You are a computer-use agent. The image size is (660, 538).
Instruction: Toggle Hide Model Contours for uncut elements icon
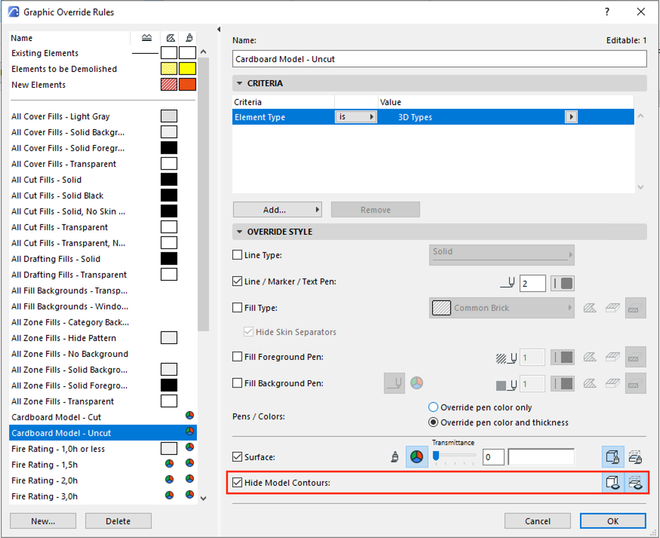coord(613,482)
